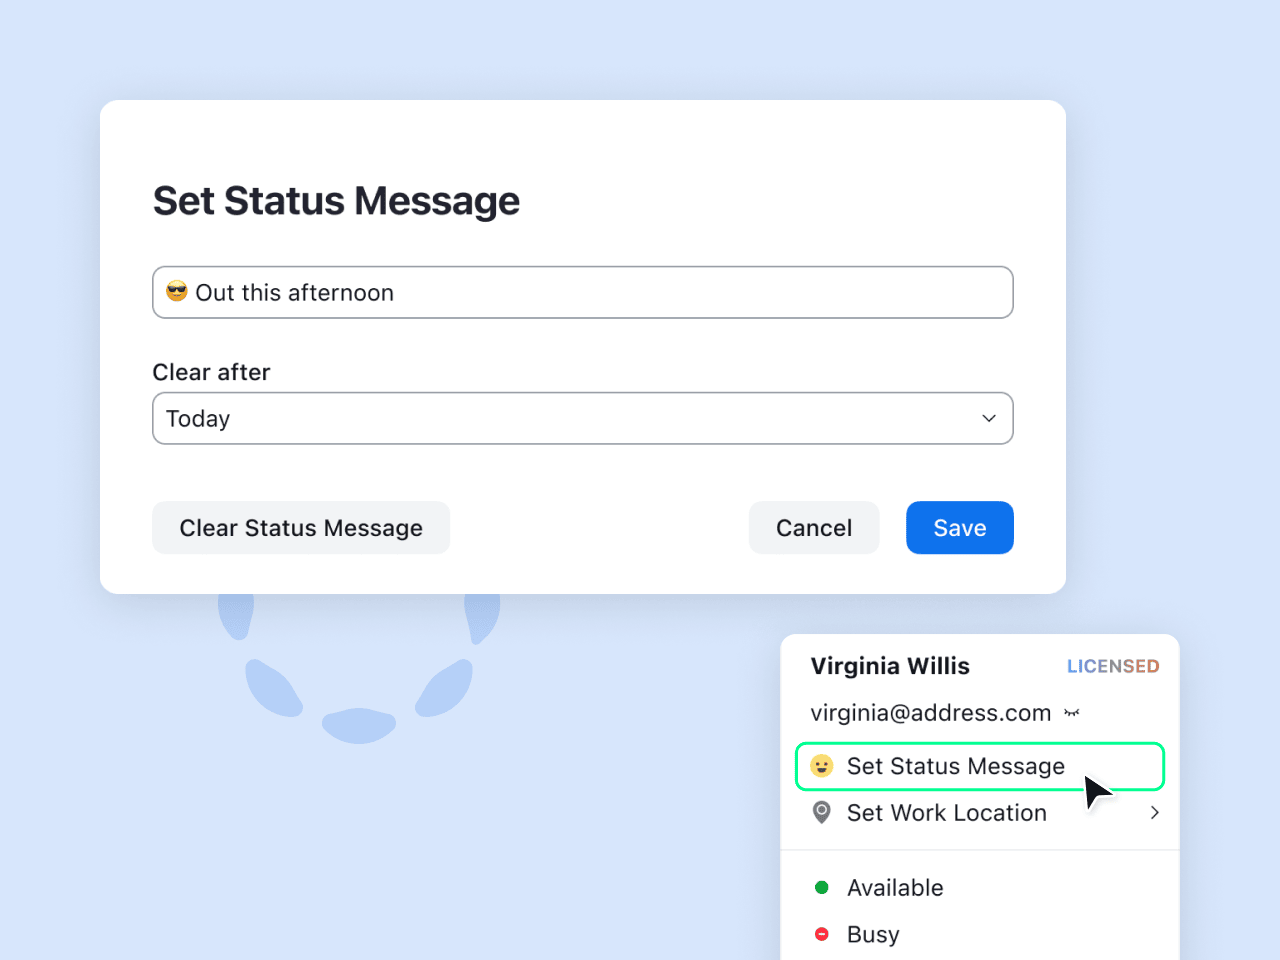Click the location pin icon
The height and width of the screenshot is (960, 1280).
click(822, 813)
